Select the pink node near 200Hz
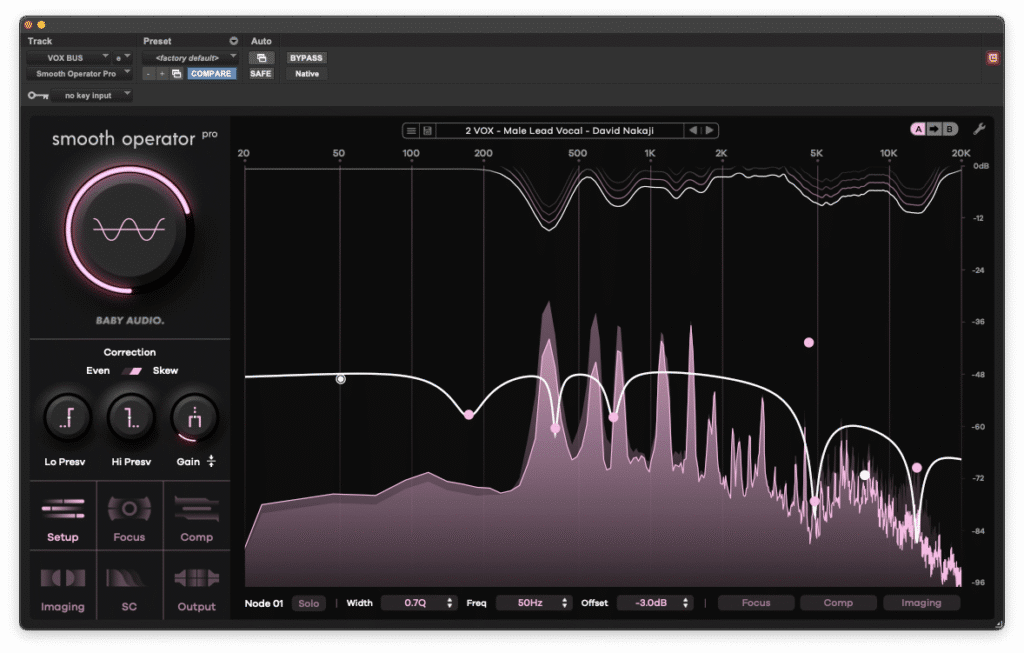Screen dimensions: 1024x653 point(469,415)
